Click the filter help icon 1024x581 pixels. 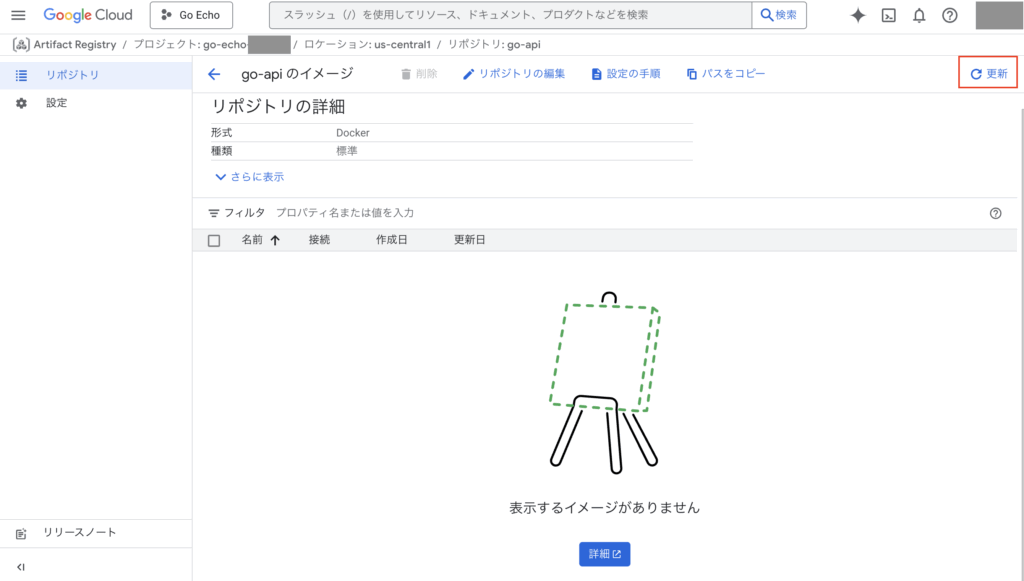[x=995, y=213]
